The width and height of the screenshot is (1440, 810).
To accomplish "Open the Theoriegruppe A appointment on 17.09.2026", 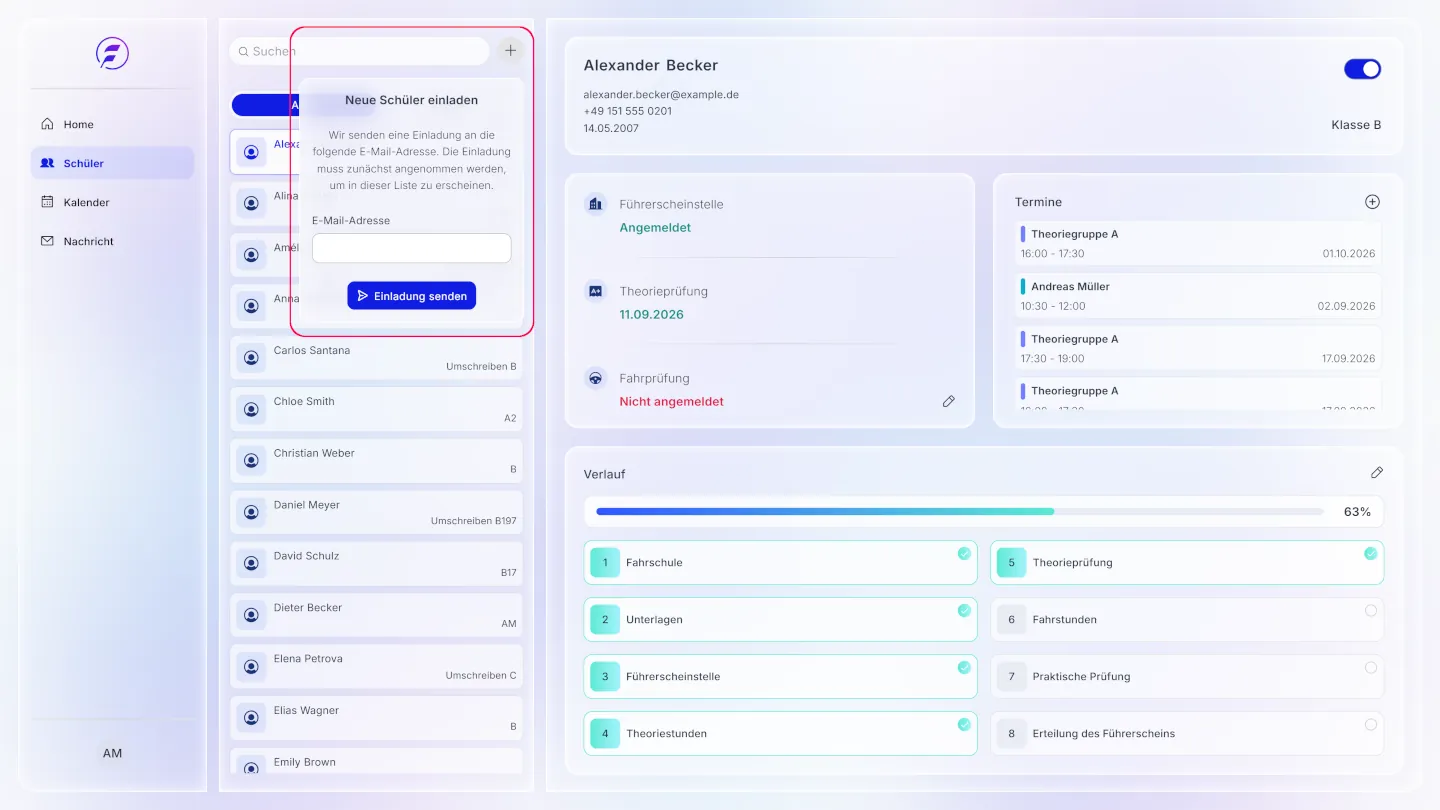I will point(1197,349).
